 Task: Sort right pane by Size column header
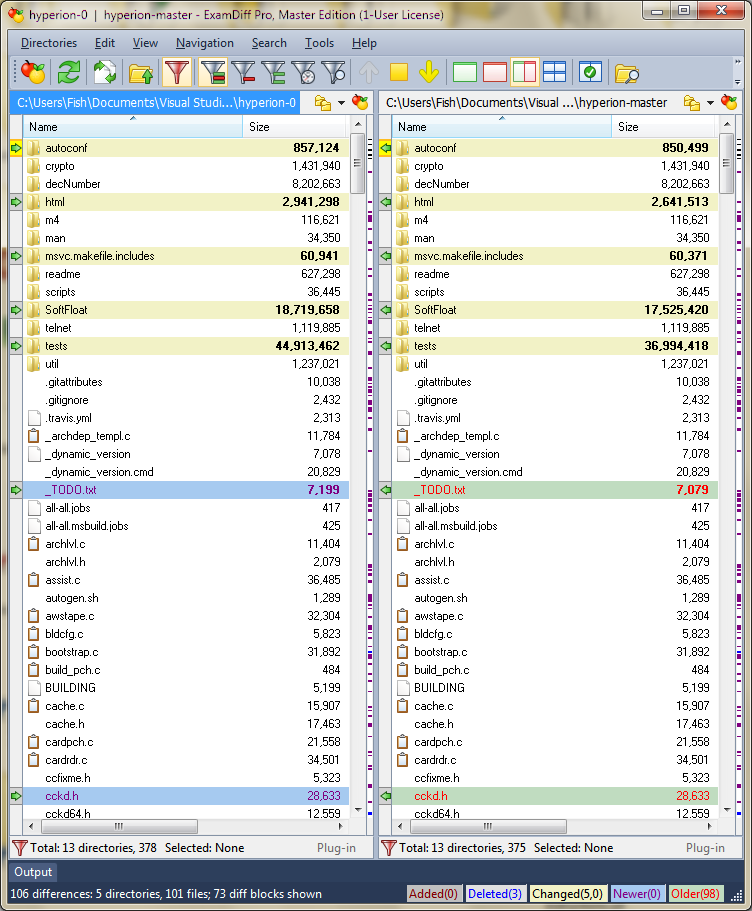663,127
